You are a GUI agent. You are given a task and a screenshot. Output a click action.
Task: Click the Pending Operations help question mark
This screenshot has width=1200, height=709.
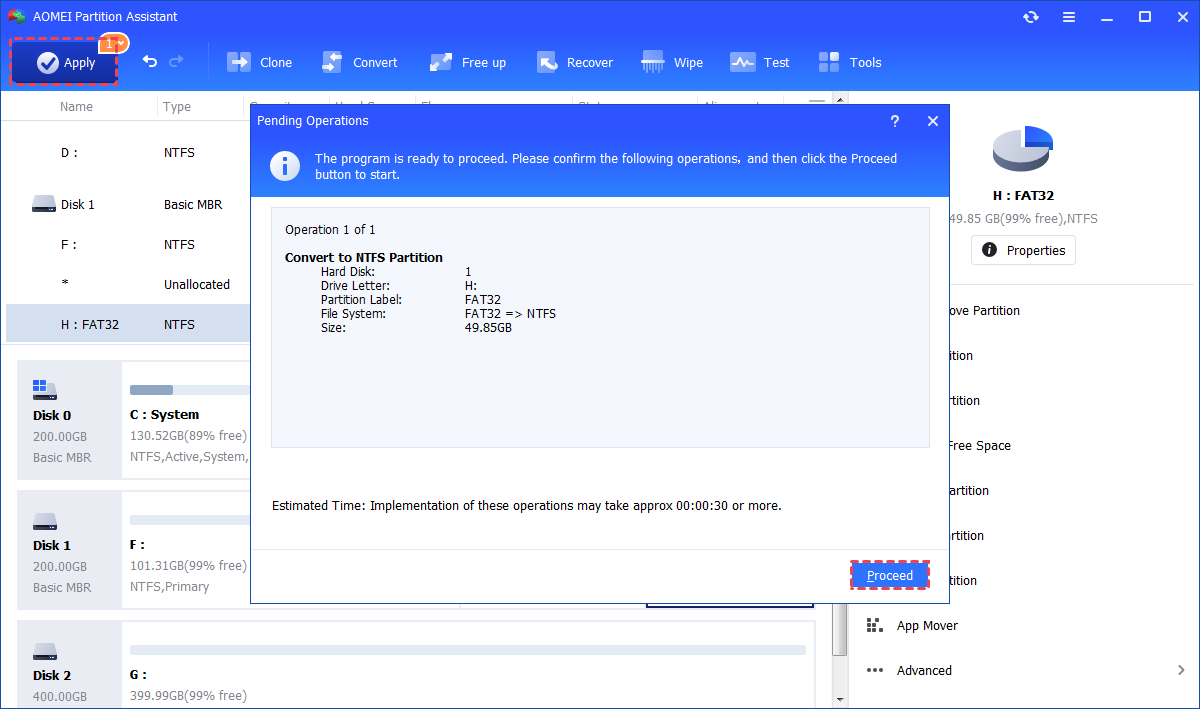[894, 121]
